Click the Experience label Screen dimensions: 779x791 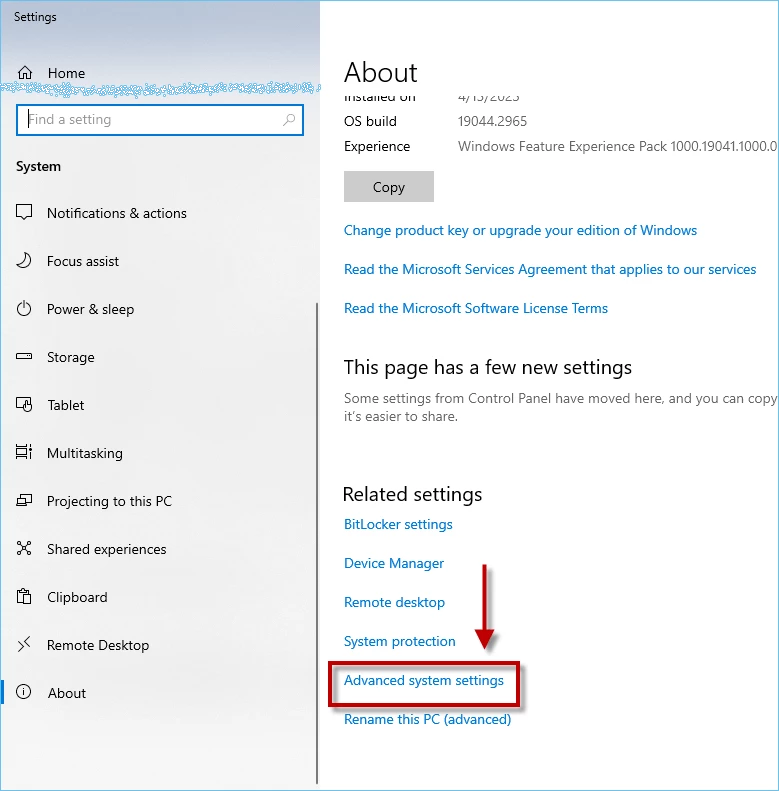pos(377,146)
